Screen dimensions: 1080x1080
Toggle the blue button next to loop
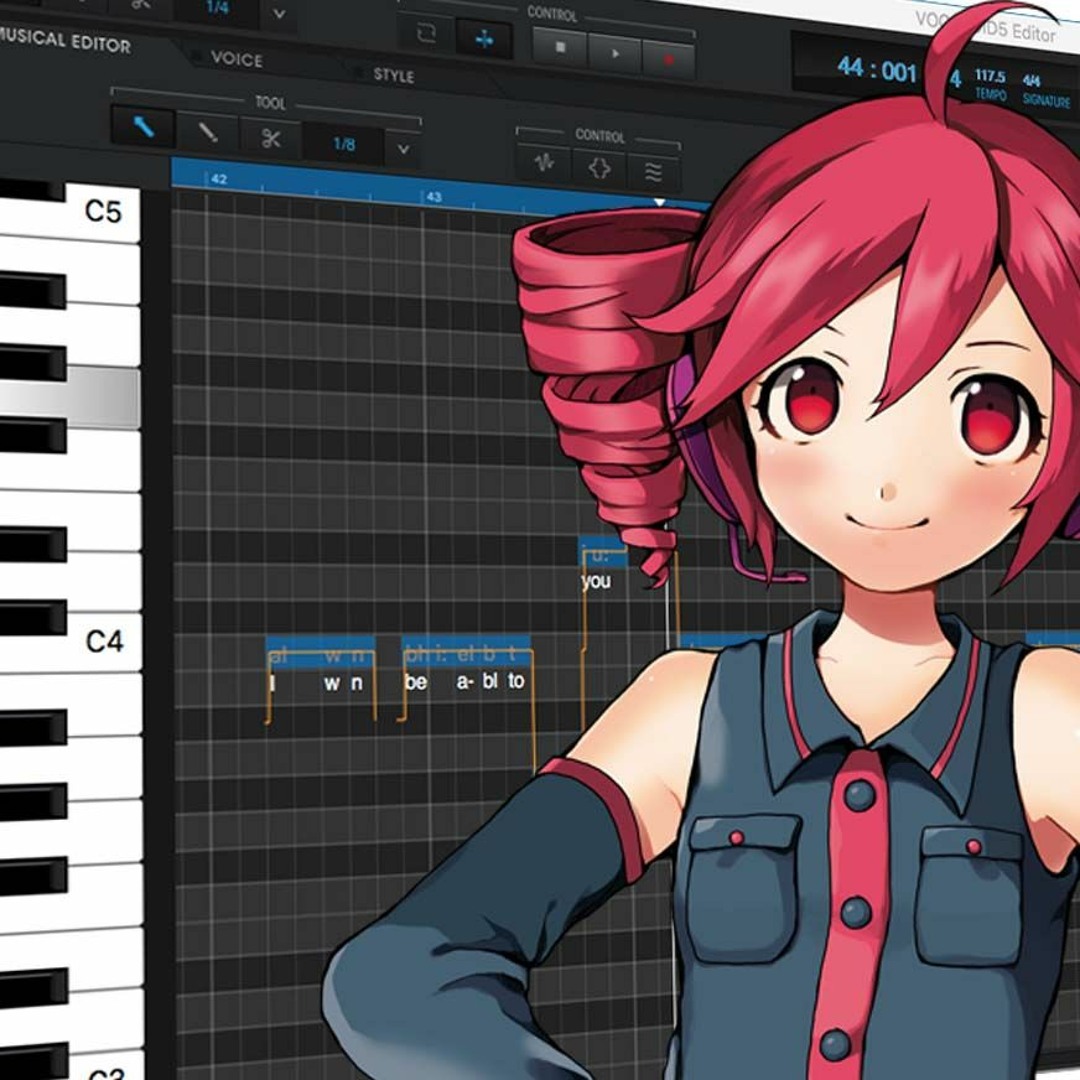click(485, 39)
